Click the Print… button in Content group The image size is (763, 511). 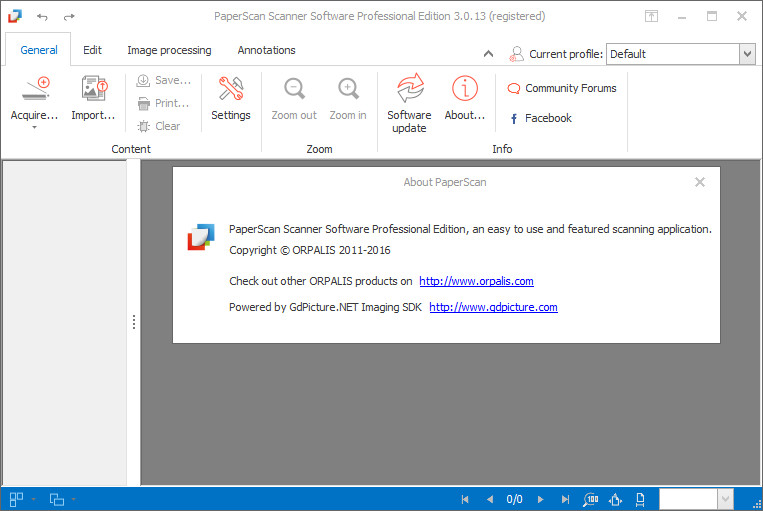[x=163, y=103]
